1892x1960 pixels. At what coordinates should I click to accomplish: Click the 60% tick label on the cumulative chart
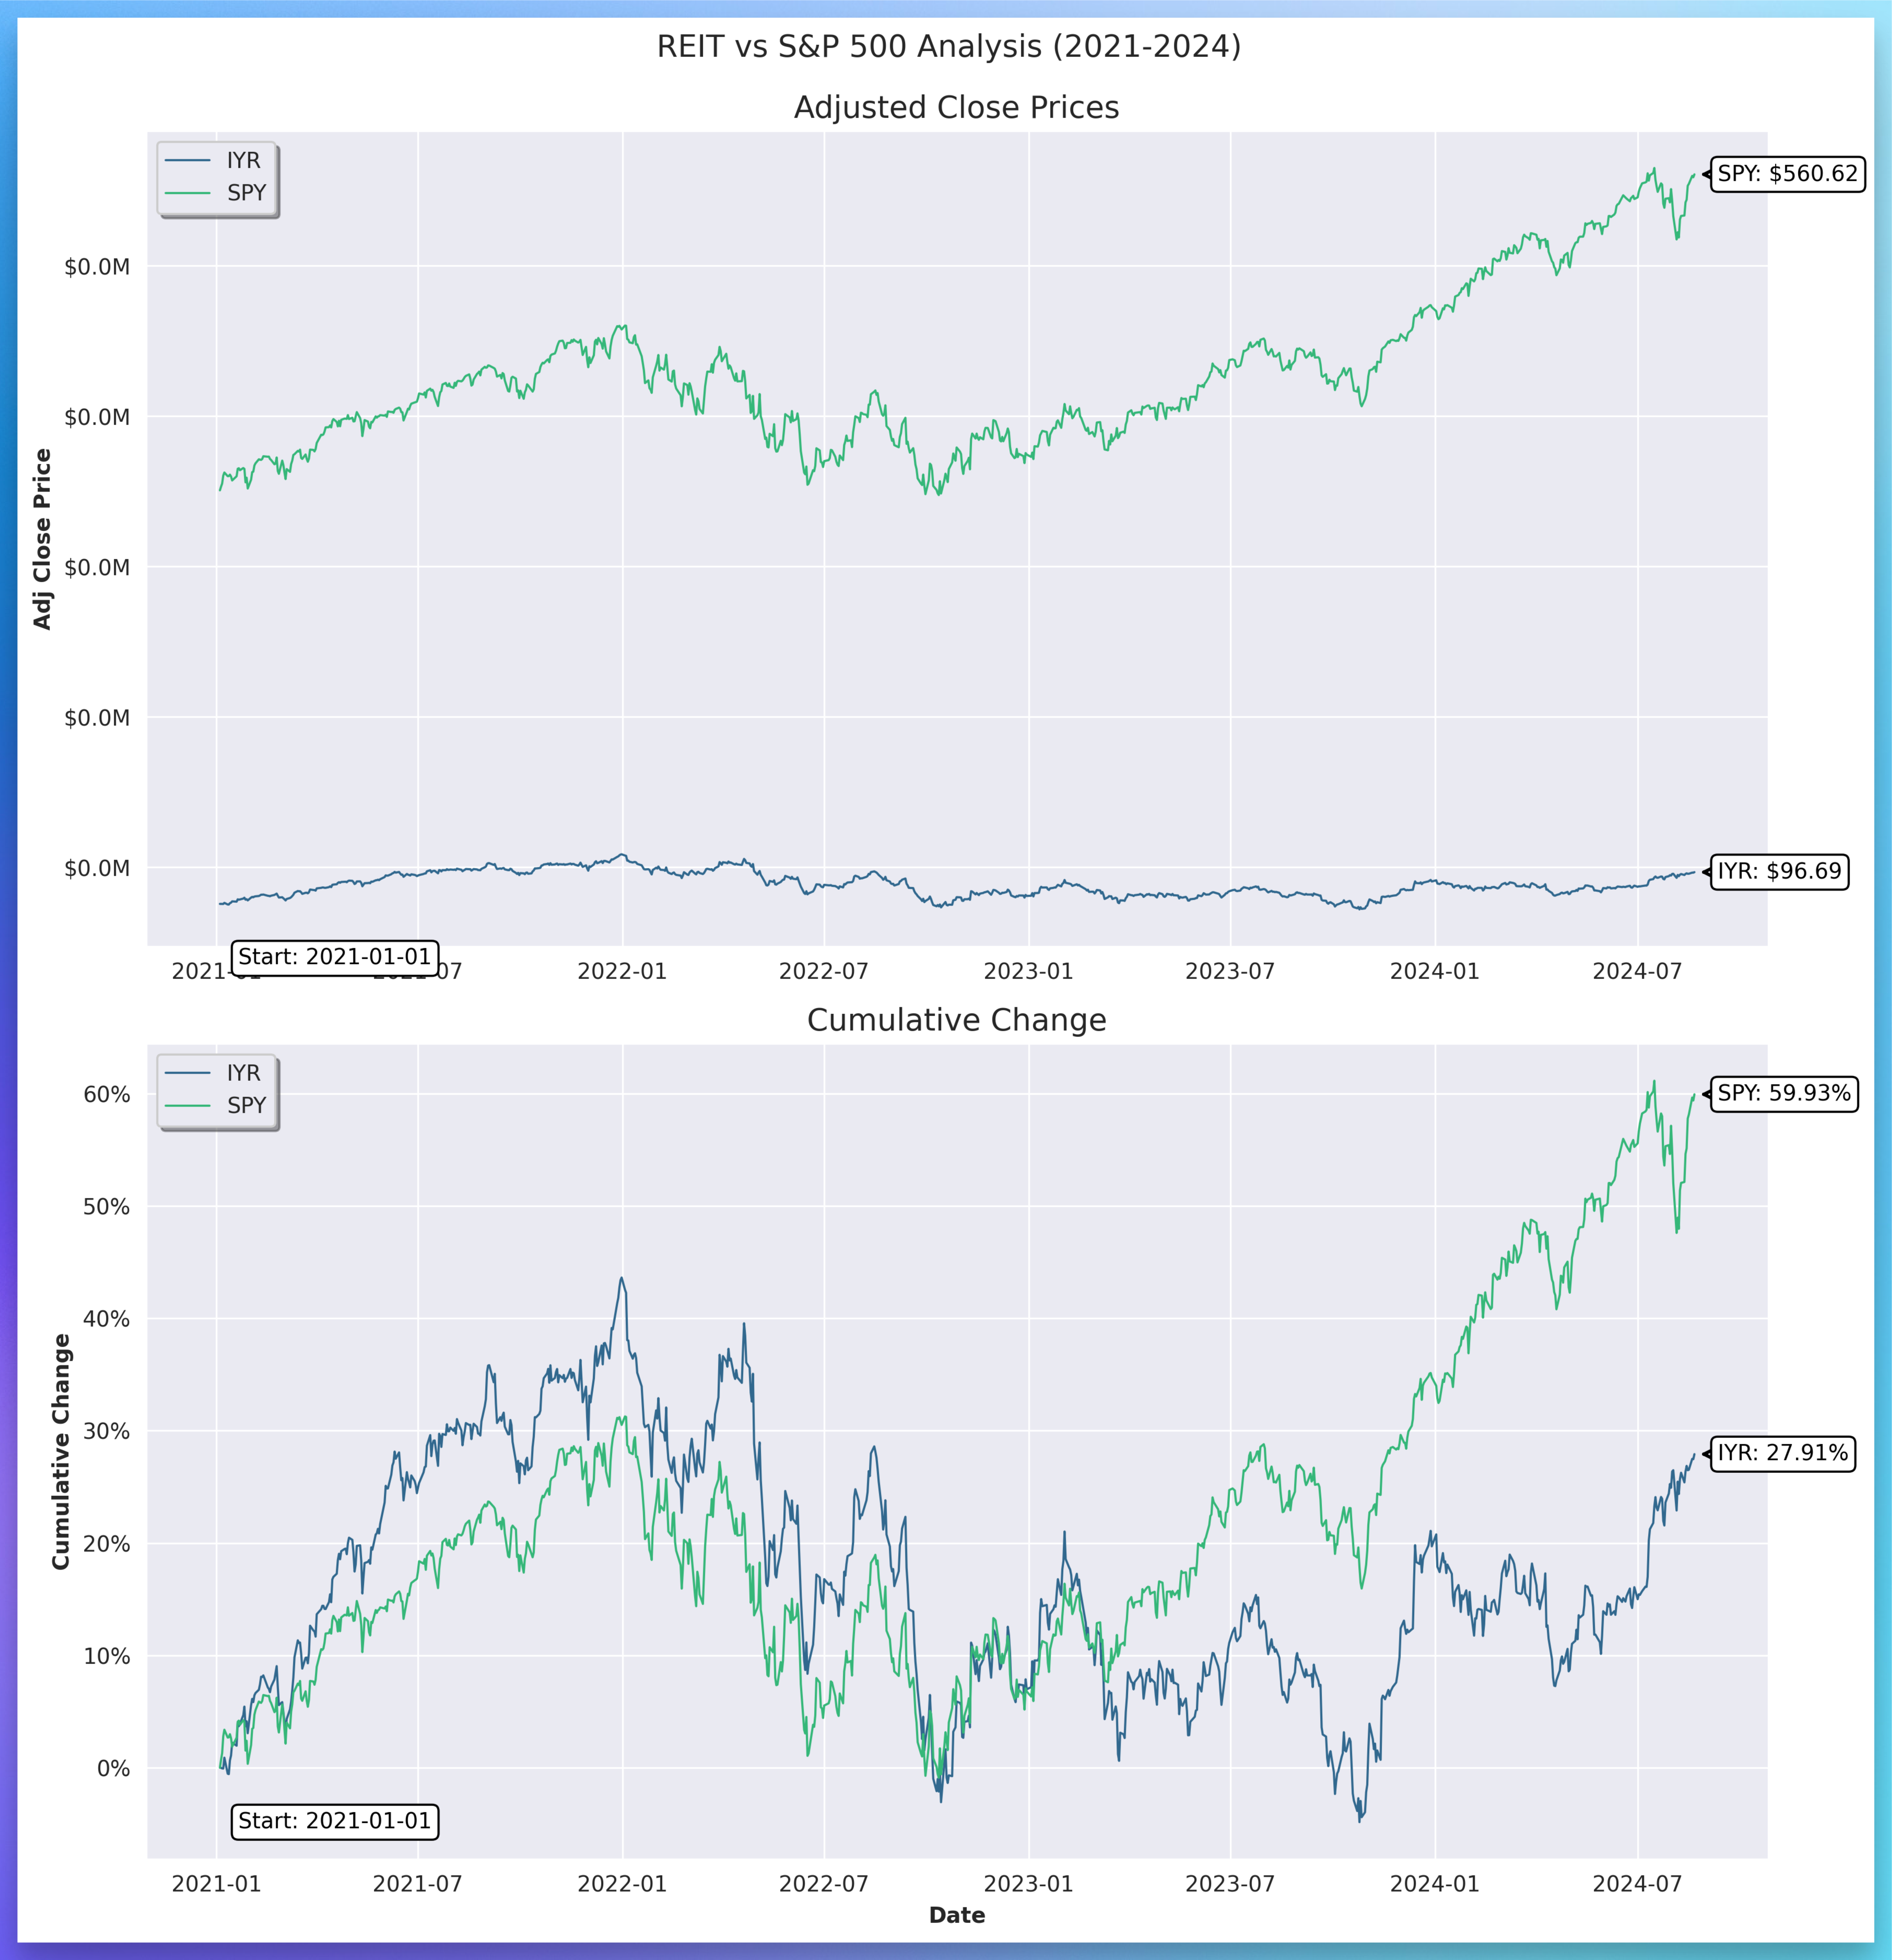tap(106, 1095)
